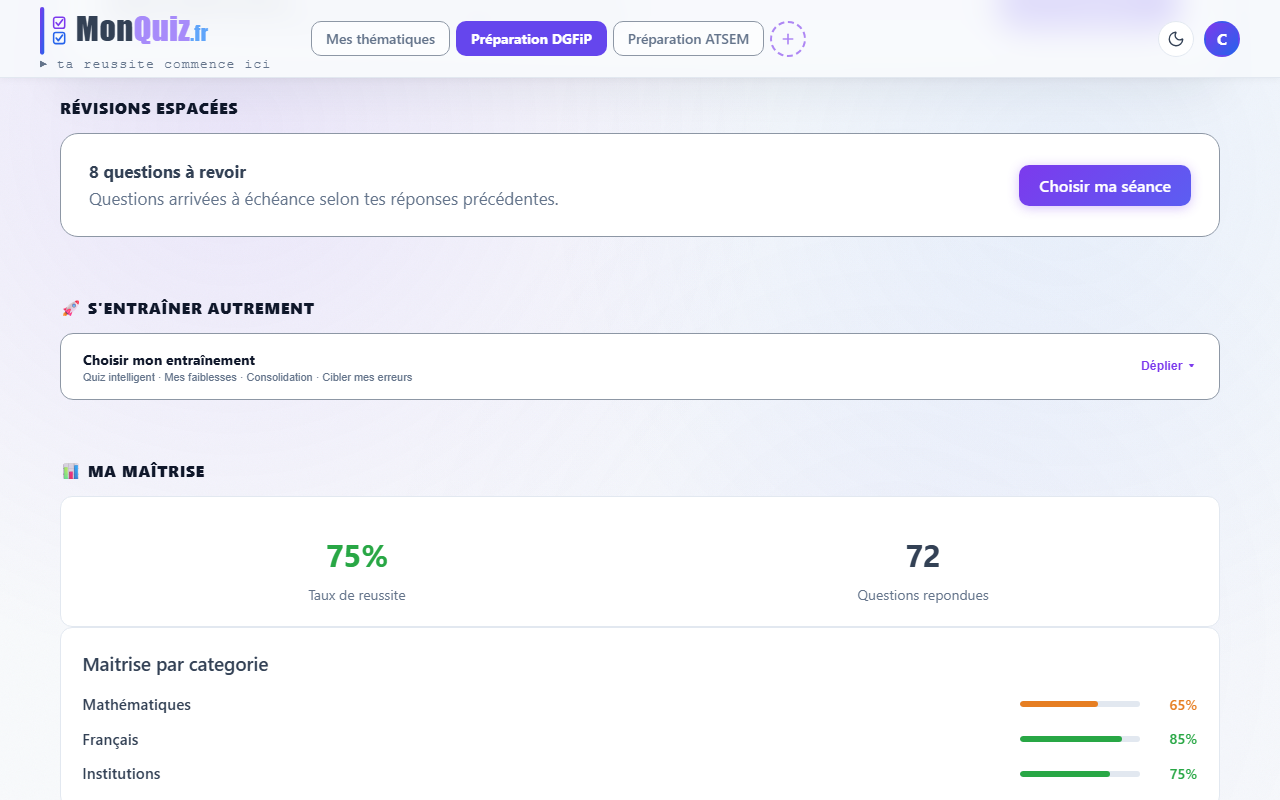Click the 72 Questions repondues value

pos(923,556)
